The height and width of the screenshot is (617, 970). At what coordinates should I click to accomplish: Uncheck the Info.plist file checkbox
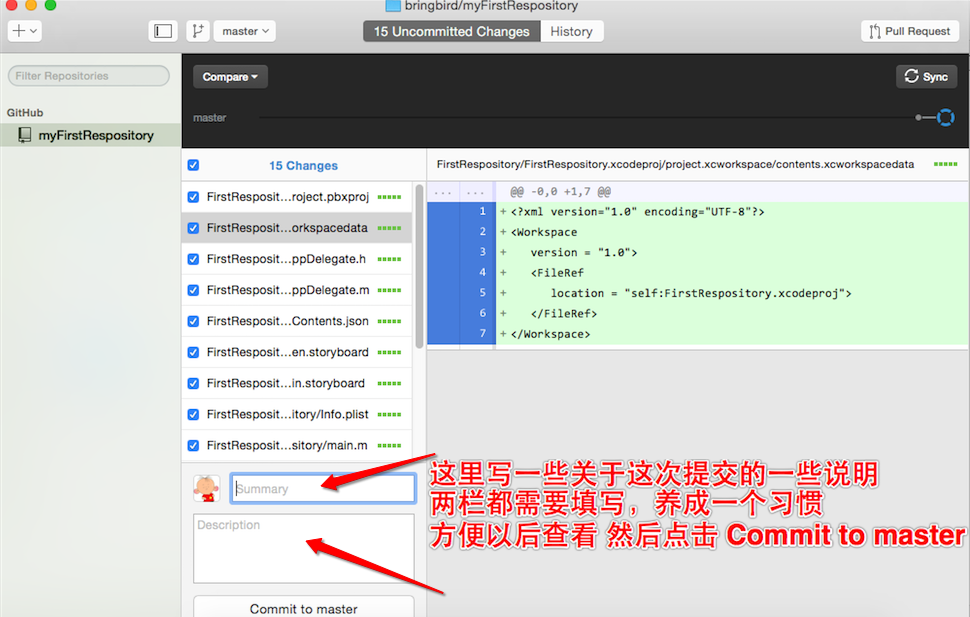[x=193, y=414]
